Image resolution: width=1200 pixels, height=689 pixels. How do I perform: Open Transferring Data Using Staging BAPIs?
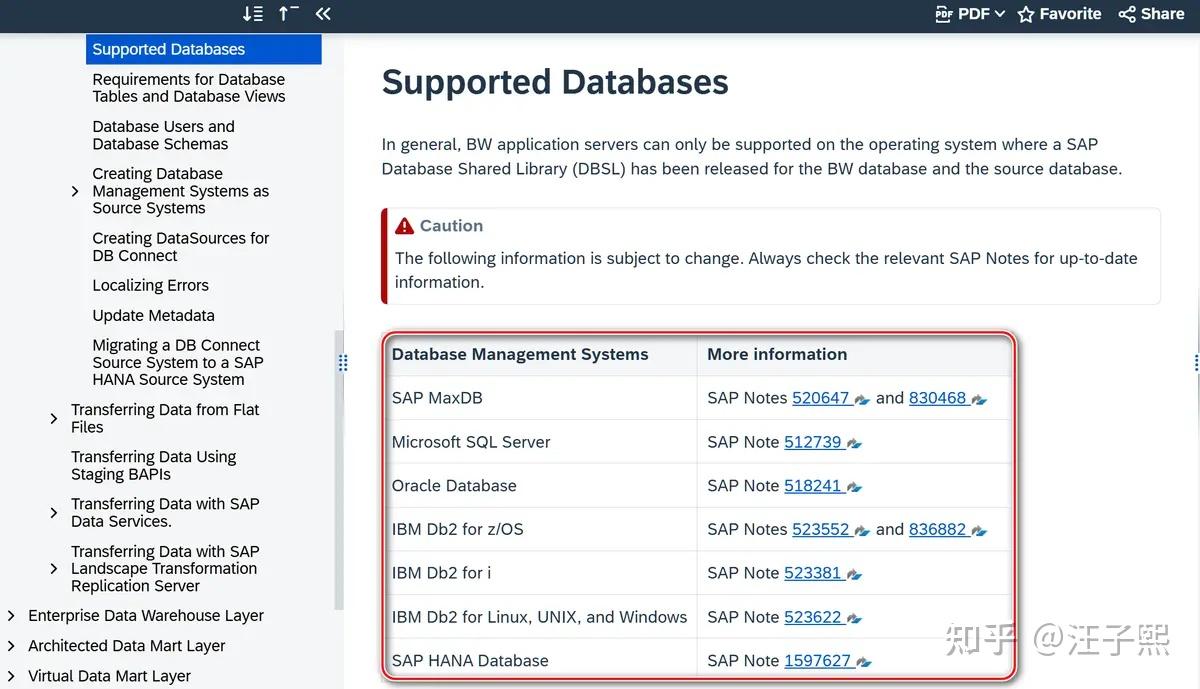[154, 465]
